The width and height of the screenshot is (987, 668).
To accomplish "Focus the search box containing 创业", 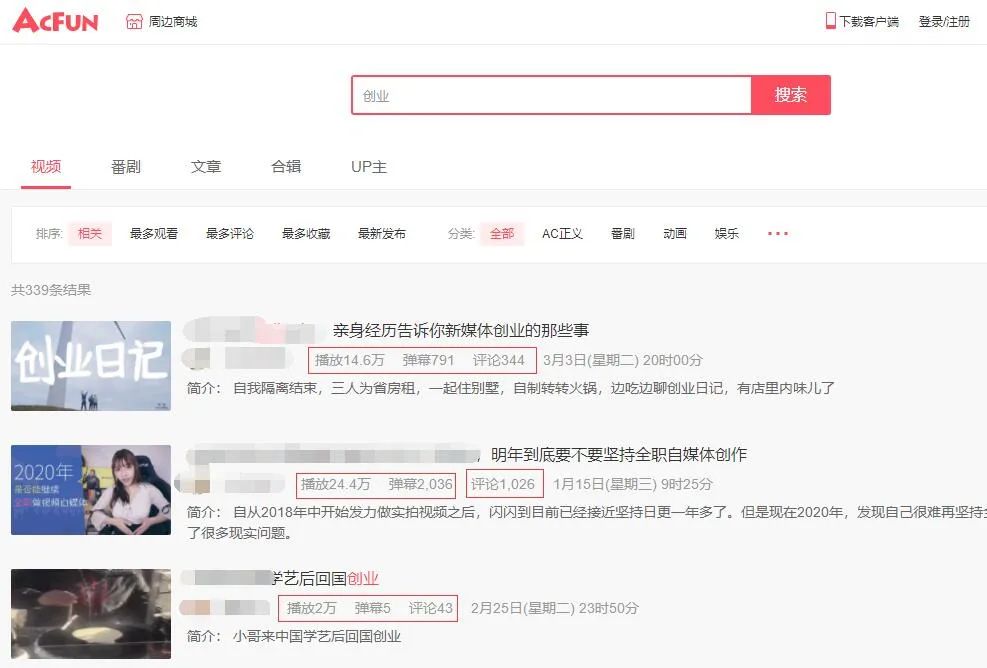I will click(x=550, y=96).
